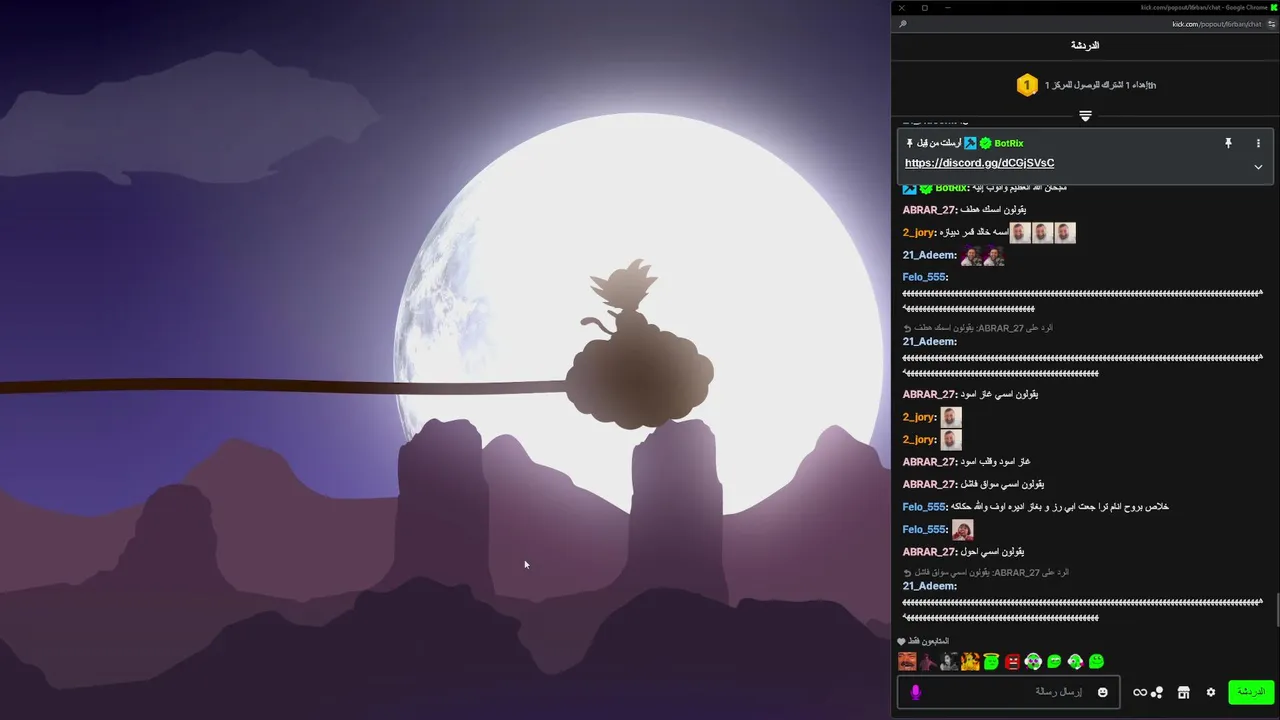Click username ABRAR_27 on يقولون اسمك هطف message
The width and height of the screenshot is (1280, 720).
pos(929,210)
